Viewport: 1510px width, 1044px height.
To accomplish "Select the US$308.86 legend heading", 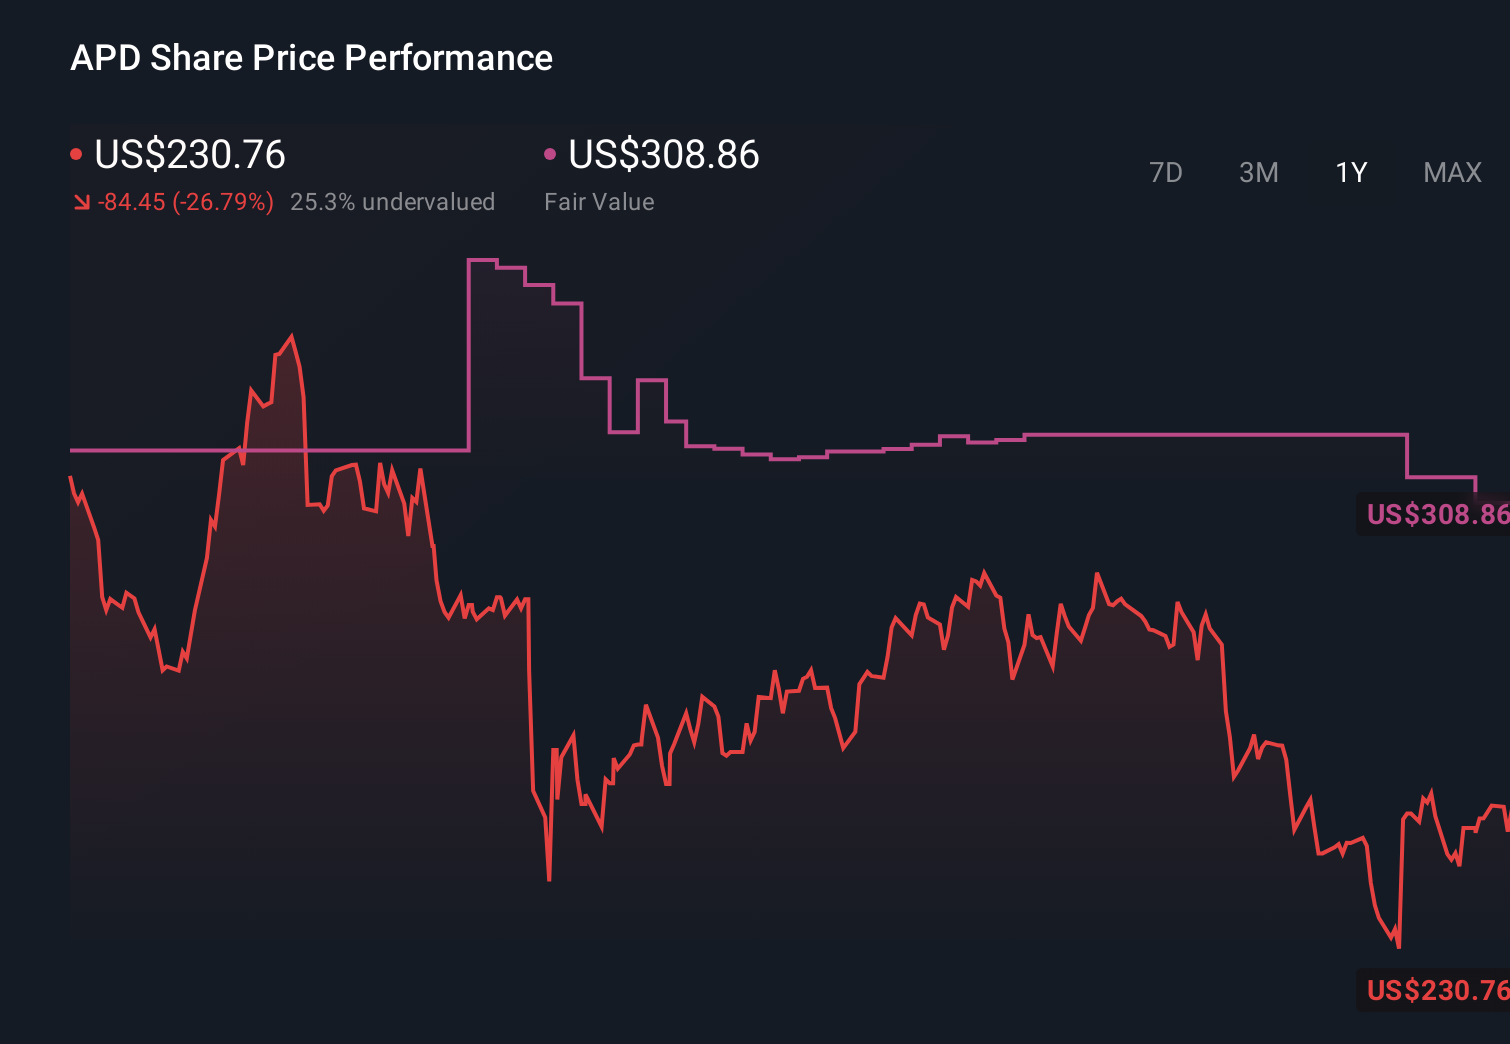I will [663, 155].
